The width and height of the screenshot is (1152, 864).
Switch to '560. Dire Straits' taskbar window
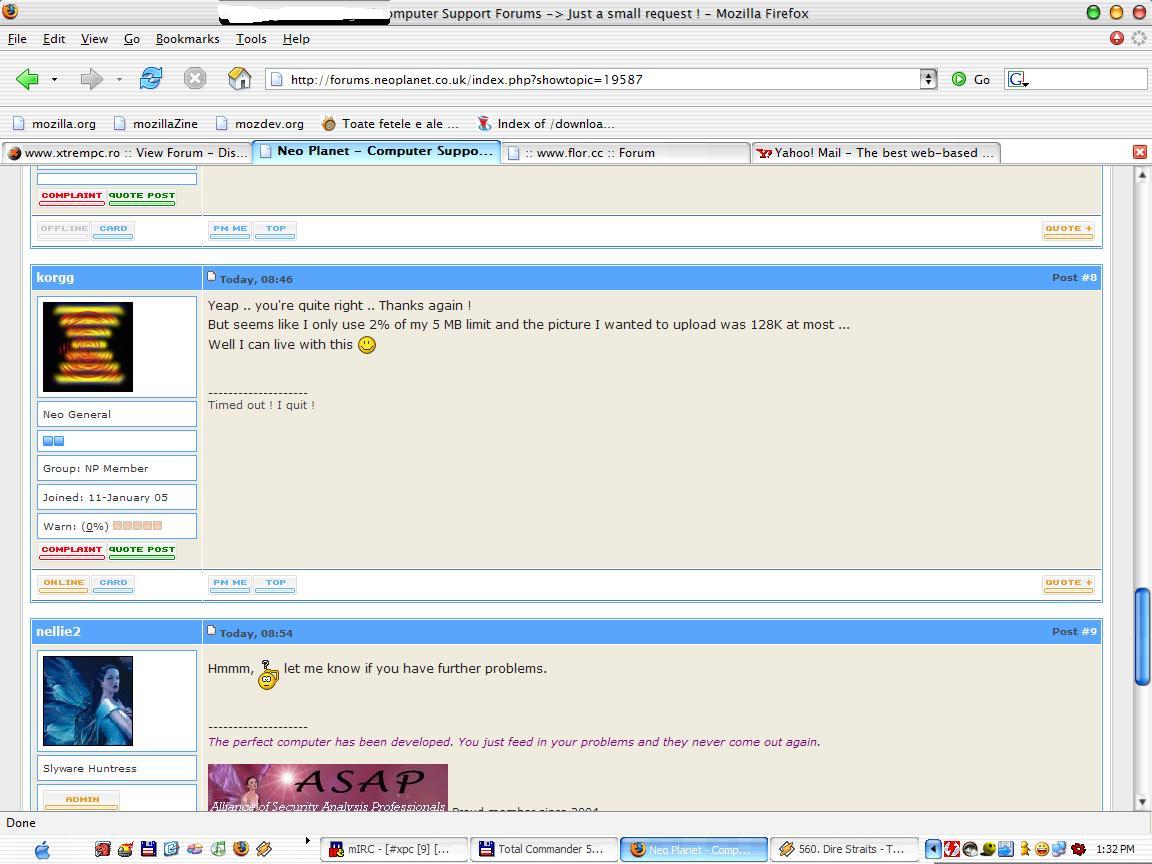click(845, 849)
